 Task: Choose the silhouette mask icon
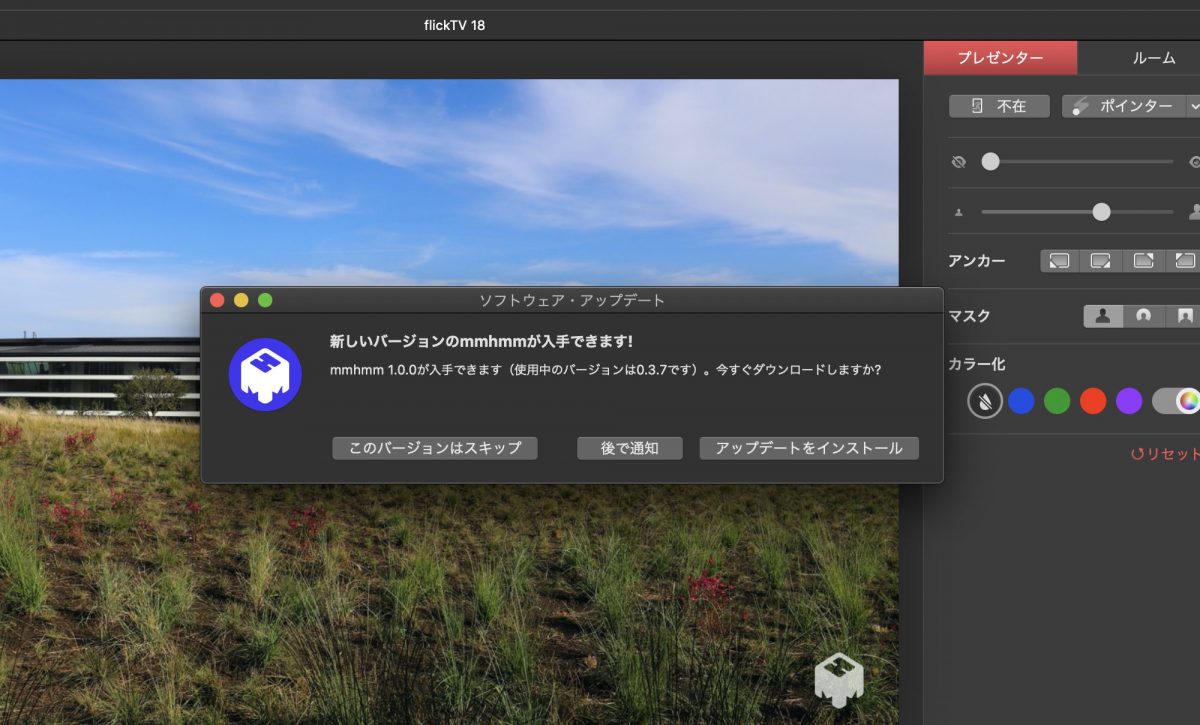point(1103,316)
